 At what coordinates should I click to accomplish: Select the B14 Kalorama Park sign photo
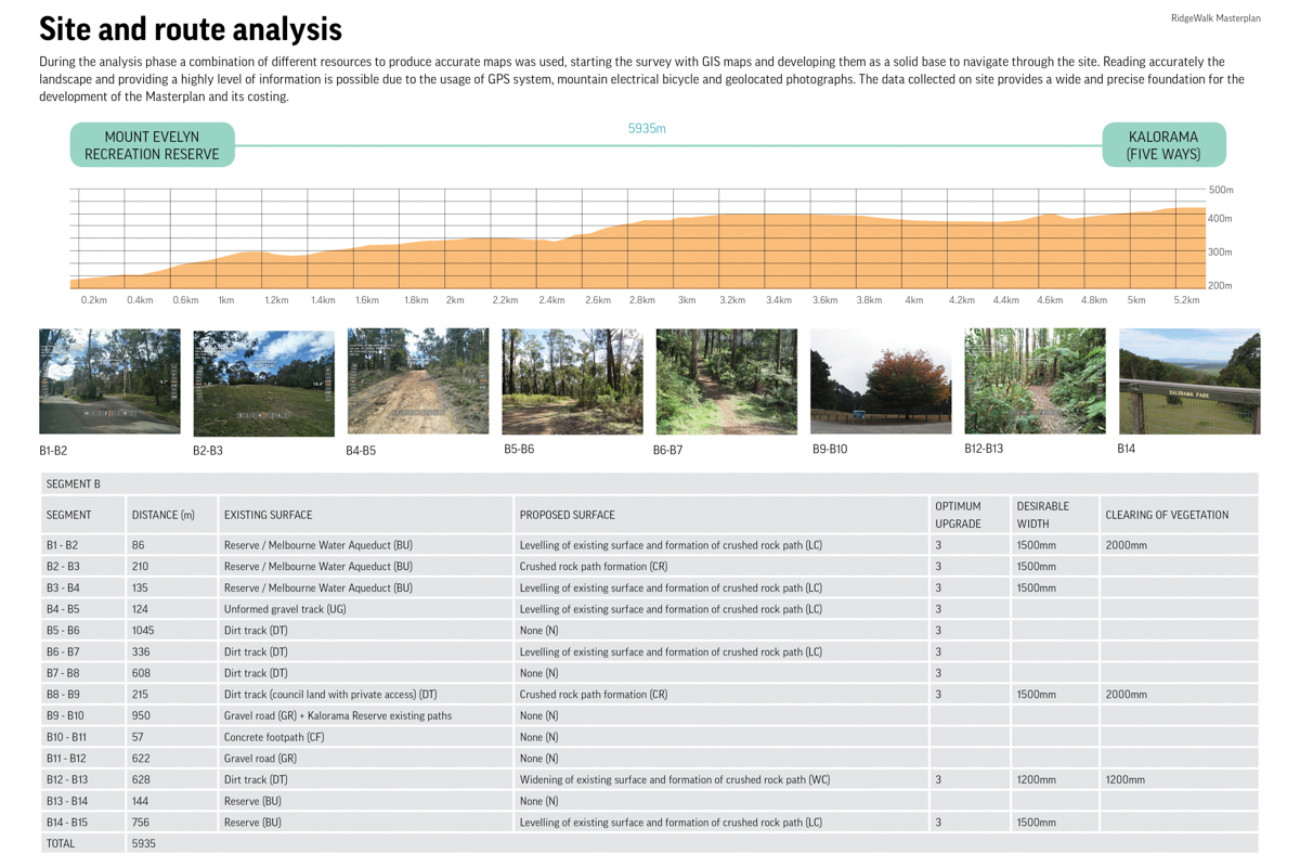[1188, 381]
